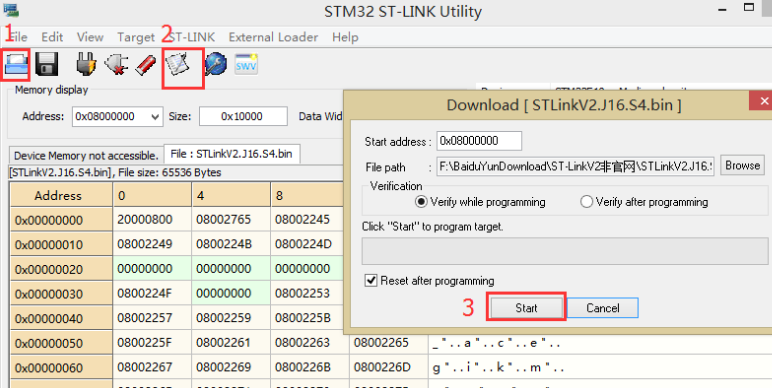772x388 pixels.
Task: Open the SWV viewer icon
Action: click(246, 64)
